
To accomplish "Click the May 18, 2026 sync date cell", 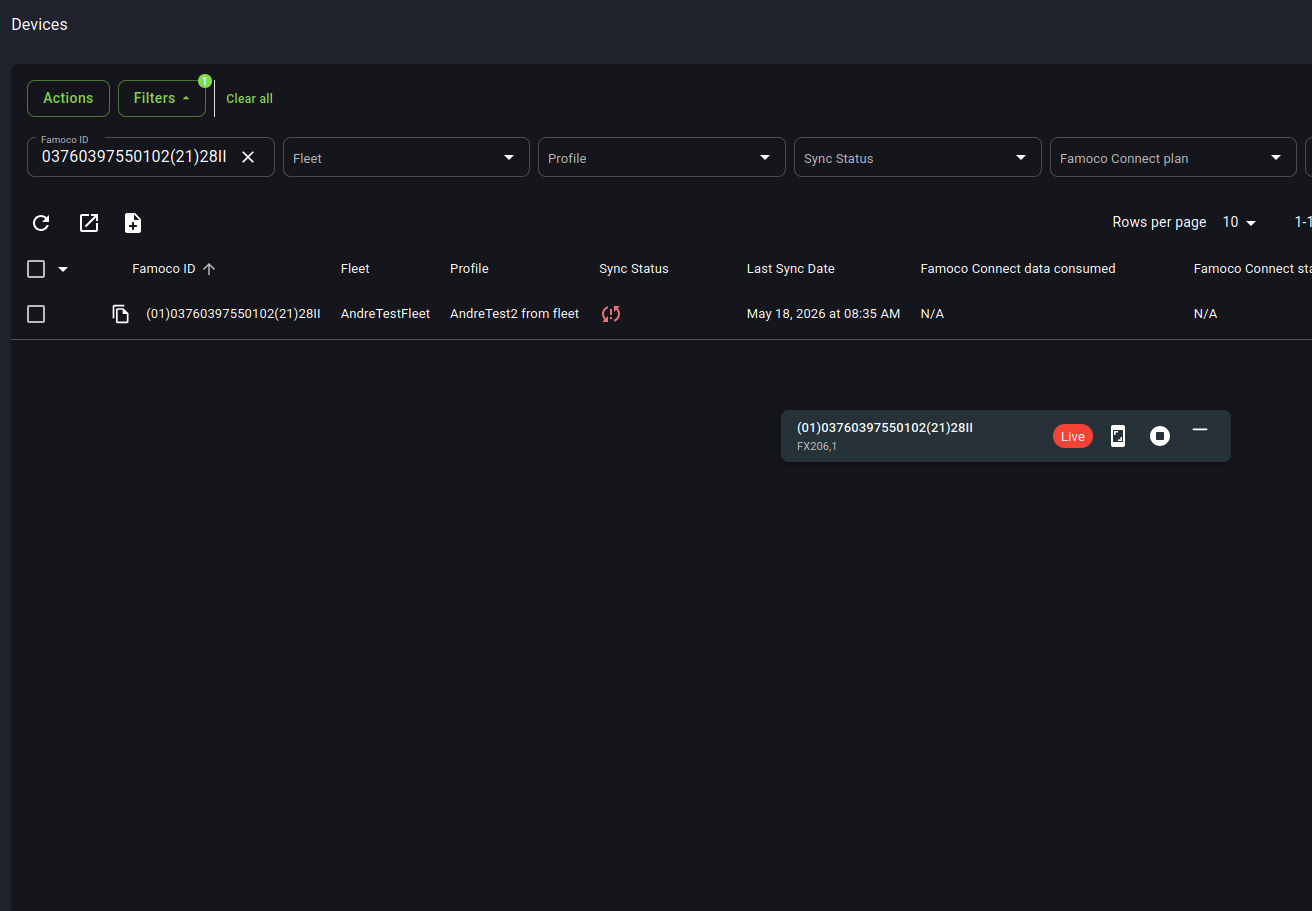I will pyautogui.click(x=823, y=314).
